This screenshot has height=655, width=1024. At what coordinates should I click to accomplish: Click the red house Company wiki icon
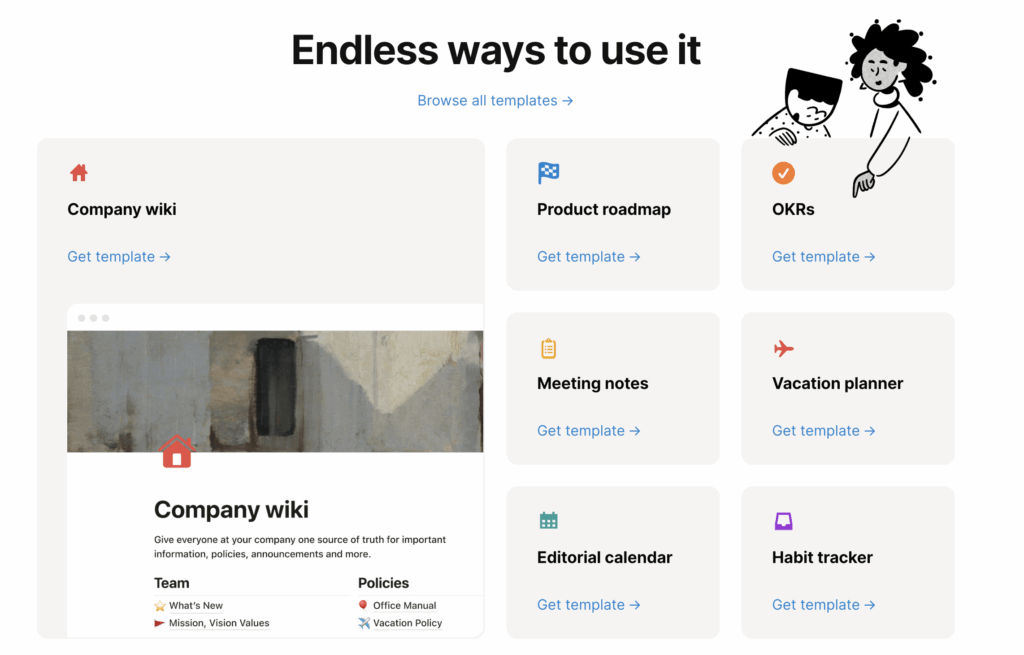pos(78,172)
